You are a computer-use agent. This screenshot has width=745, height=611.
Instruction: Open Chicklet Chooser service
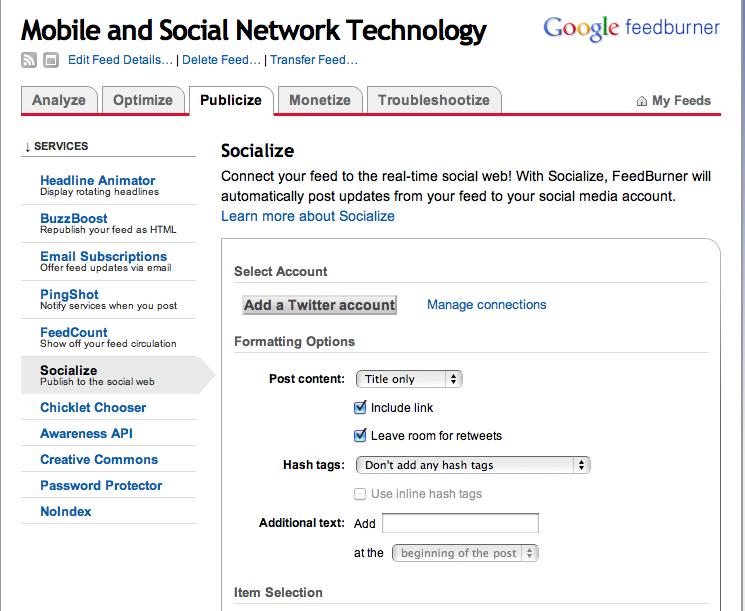[x=93, y=408]
